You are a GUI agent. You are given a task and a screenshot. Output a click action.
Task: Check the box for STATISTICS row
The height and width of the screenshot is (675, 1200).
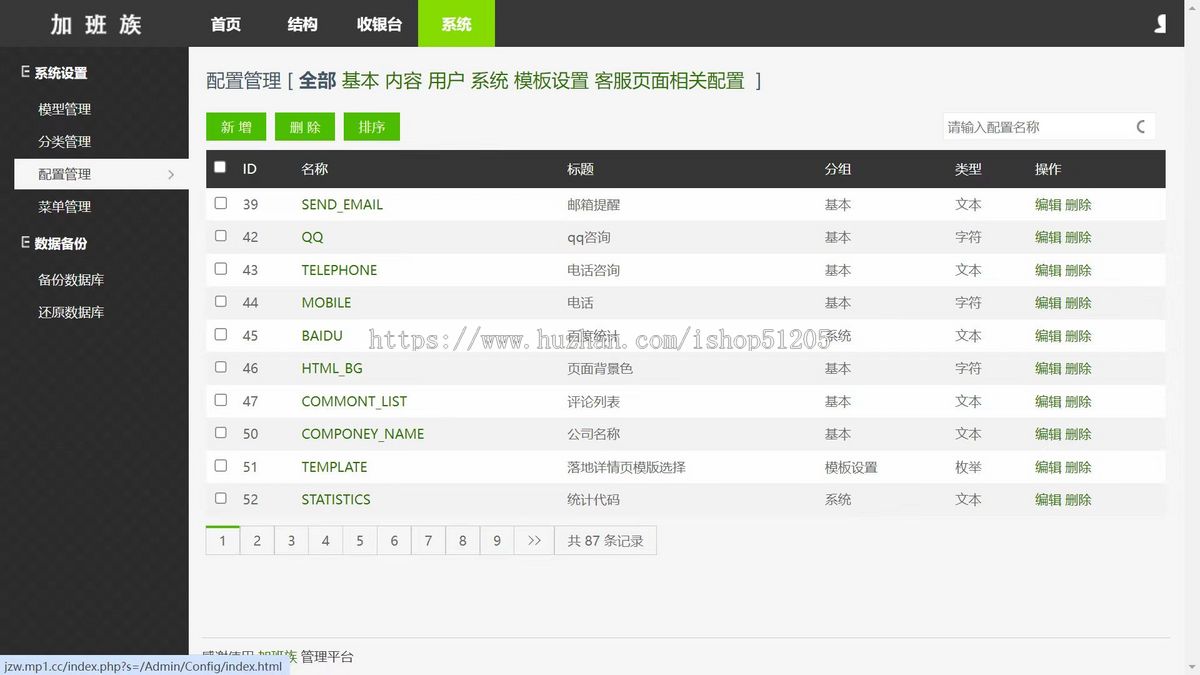pos(220,498)
